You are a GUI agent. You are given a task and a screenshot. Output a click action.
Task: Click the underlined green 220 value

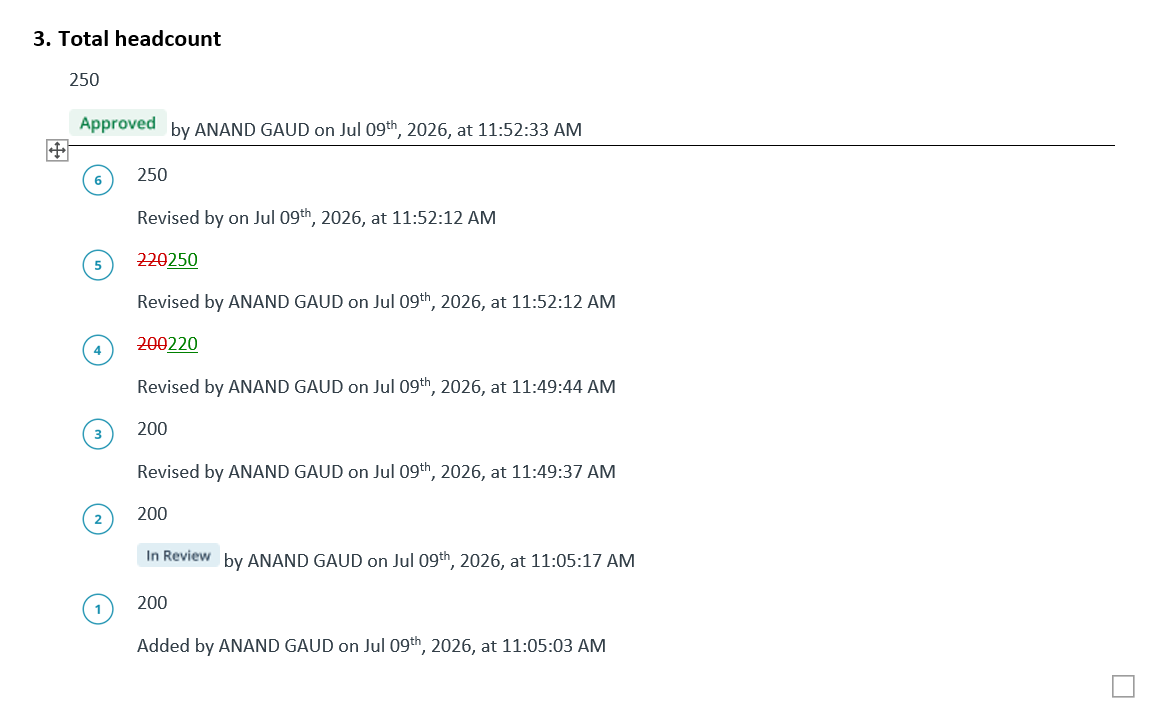(x=183, y=345)
